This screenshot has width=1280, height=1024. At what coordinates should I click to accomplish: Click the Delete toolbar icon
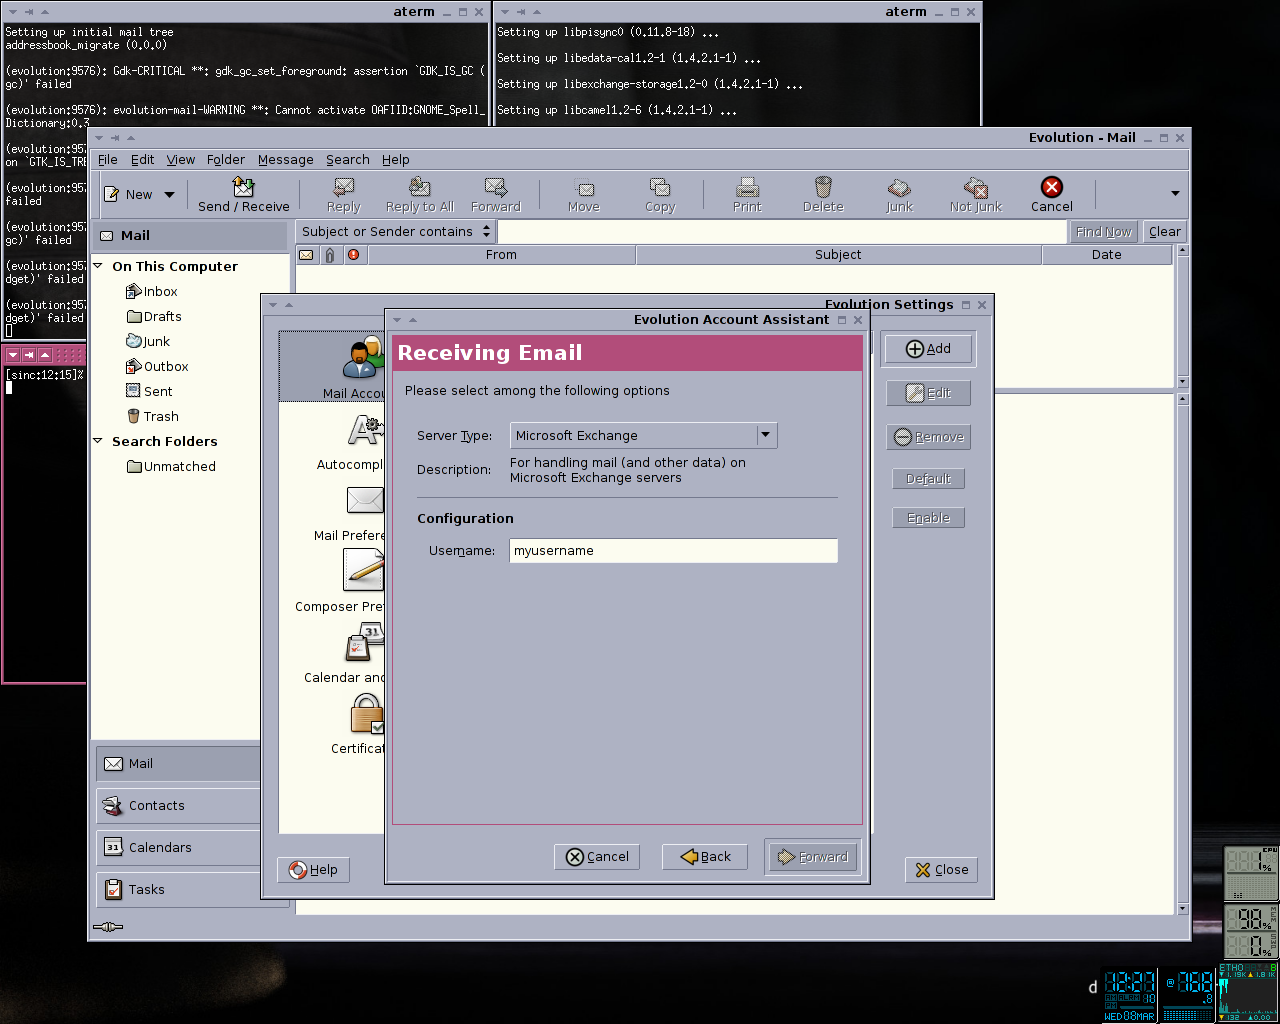(x=823, y=195)
